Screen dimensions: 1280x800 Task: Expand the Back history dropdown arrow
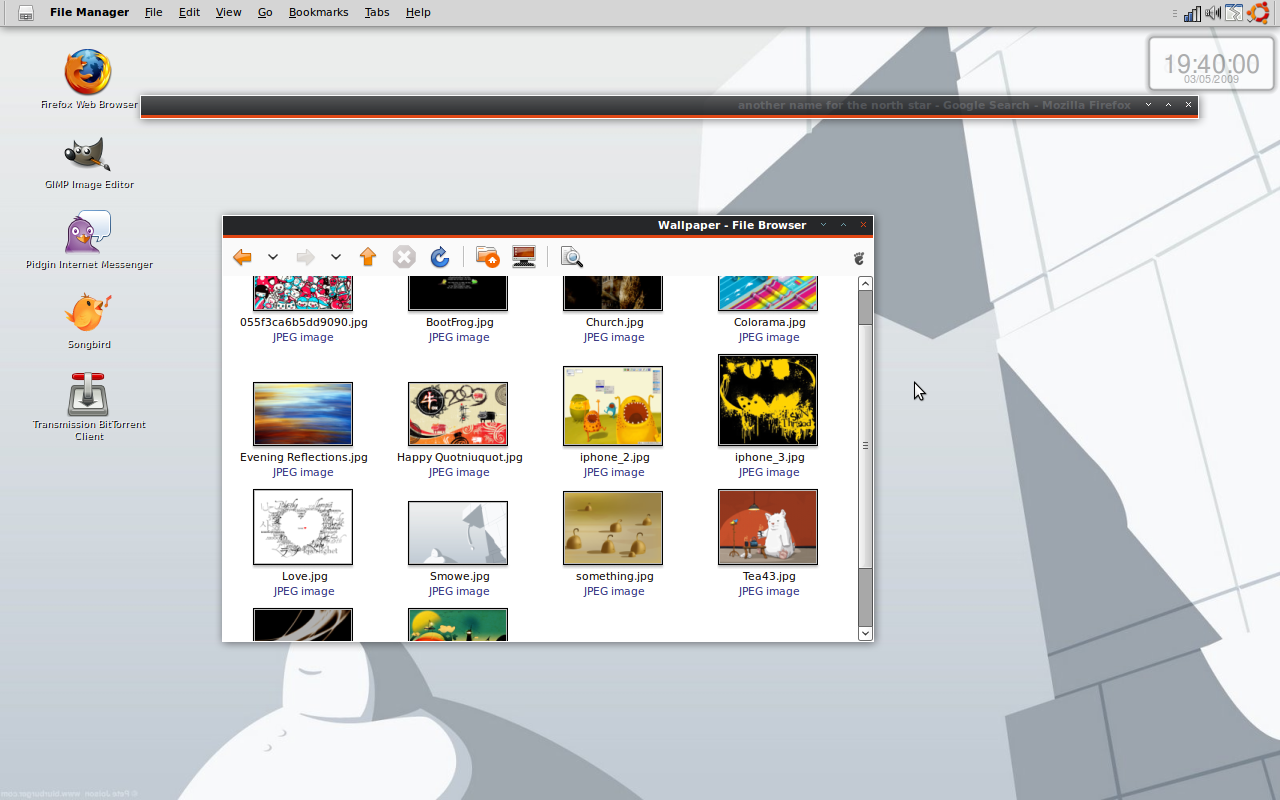pyautogui.click(x=272, y=258)
